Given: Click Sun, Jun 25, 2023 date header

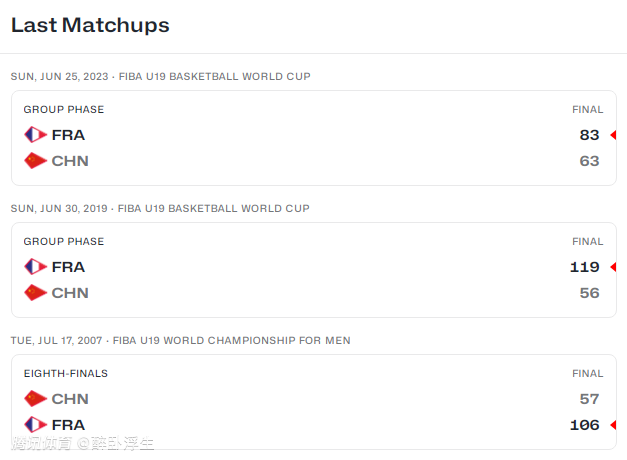Looking at the screenshot, I should point(60,77).
